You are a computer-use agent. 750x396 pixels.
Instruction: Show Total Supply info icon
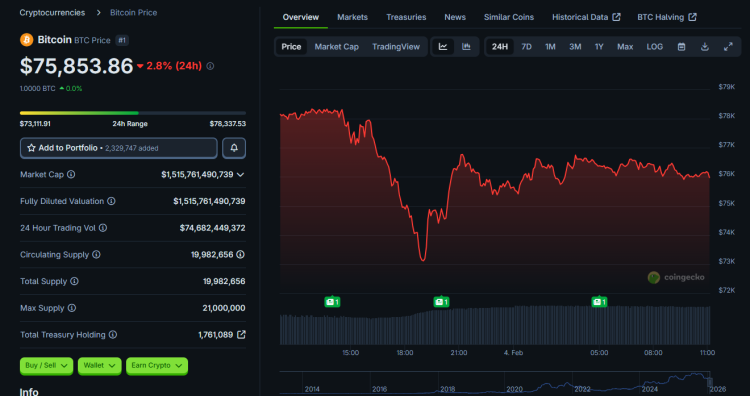click(x=74, y=281)
